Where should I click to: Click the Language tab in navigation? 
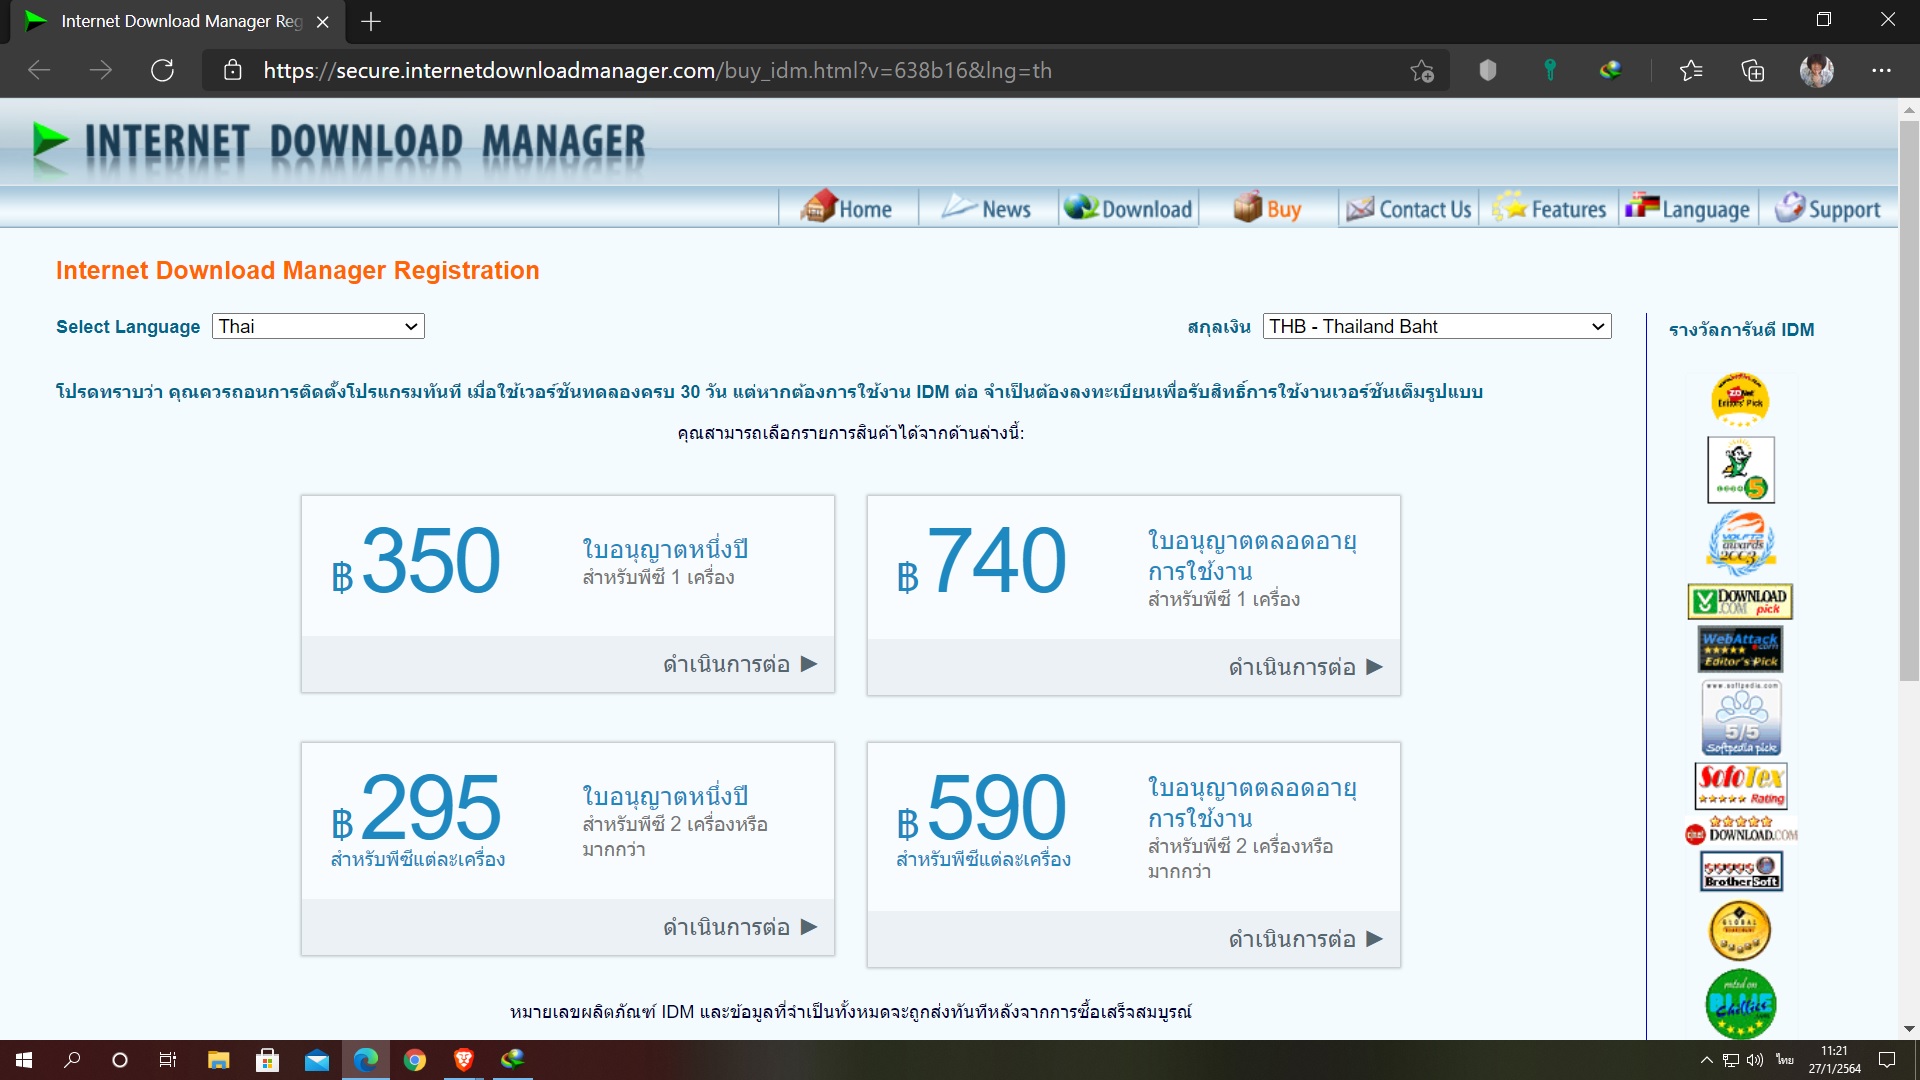[x=1691, y=207]
